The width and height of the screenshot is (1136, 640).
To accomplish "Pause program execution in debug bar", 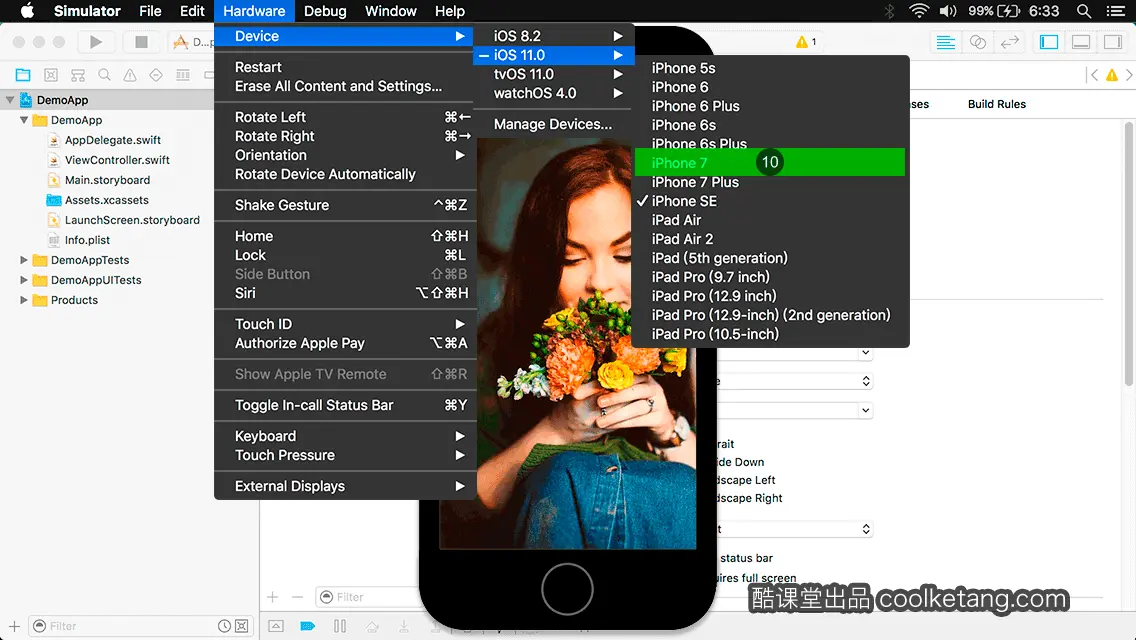I will pos(340,626).
